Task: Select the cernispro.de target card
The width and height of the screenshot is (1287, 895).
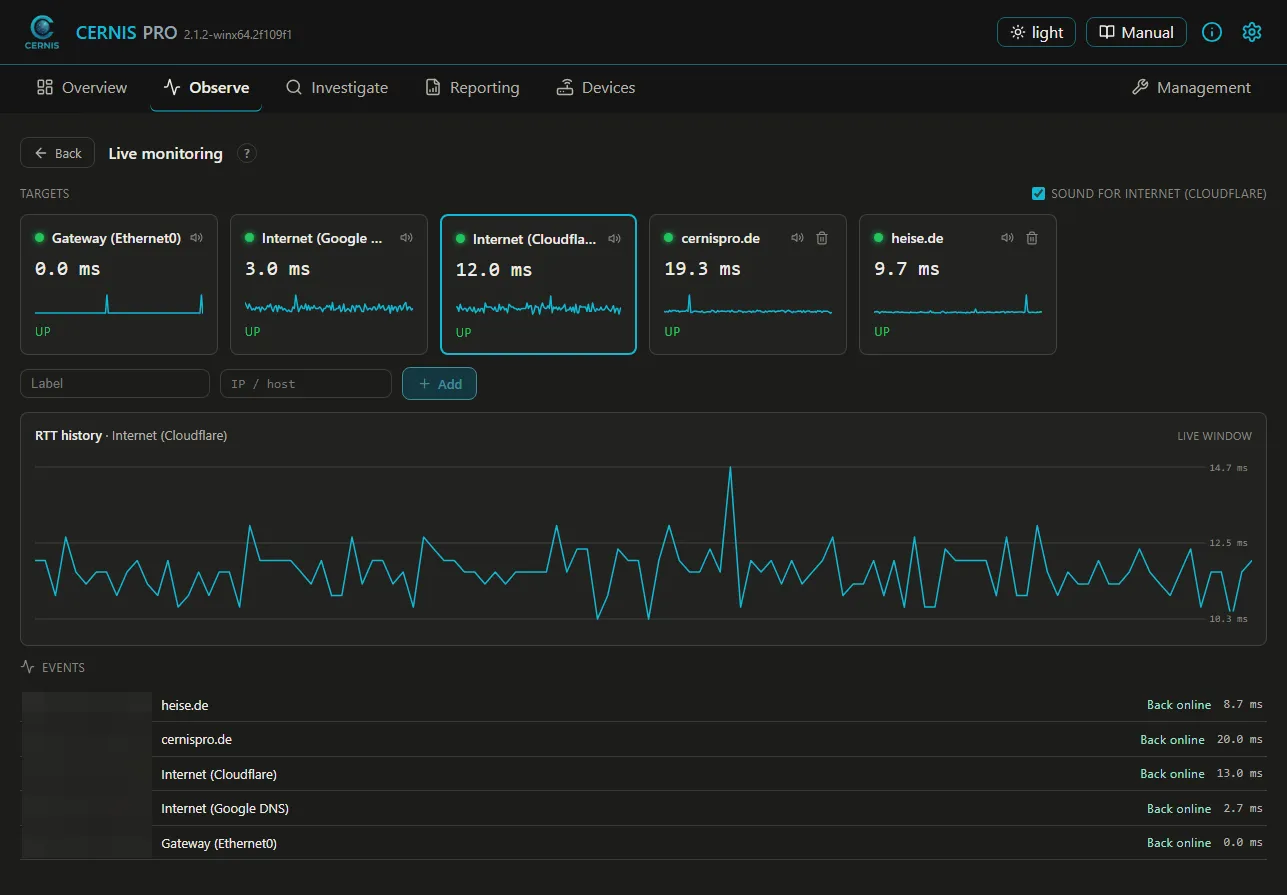Action: [x=748, y=284]
